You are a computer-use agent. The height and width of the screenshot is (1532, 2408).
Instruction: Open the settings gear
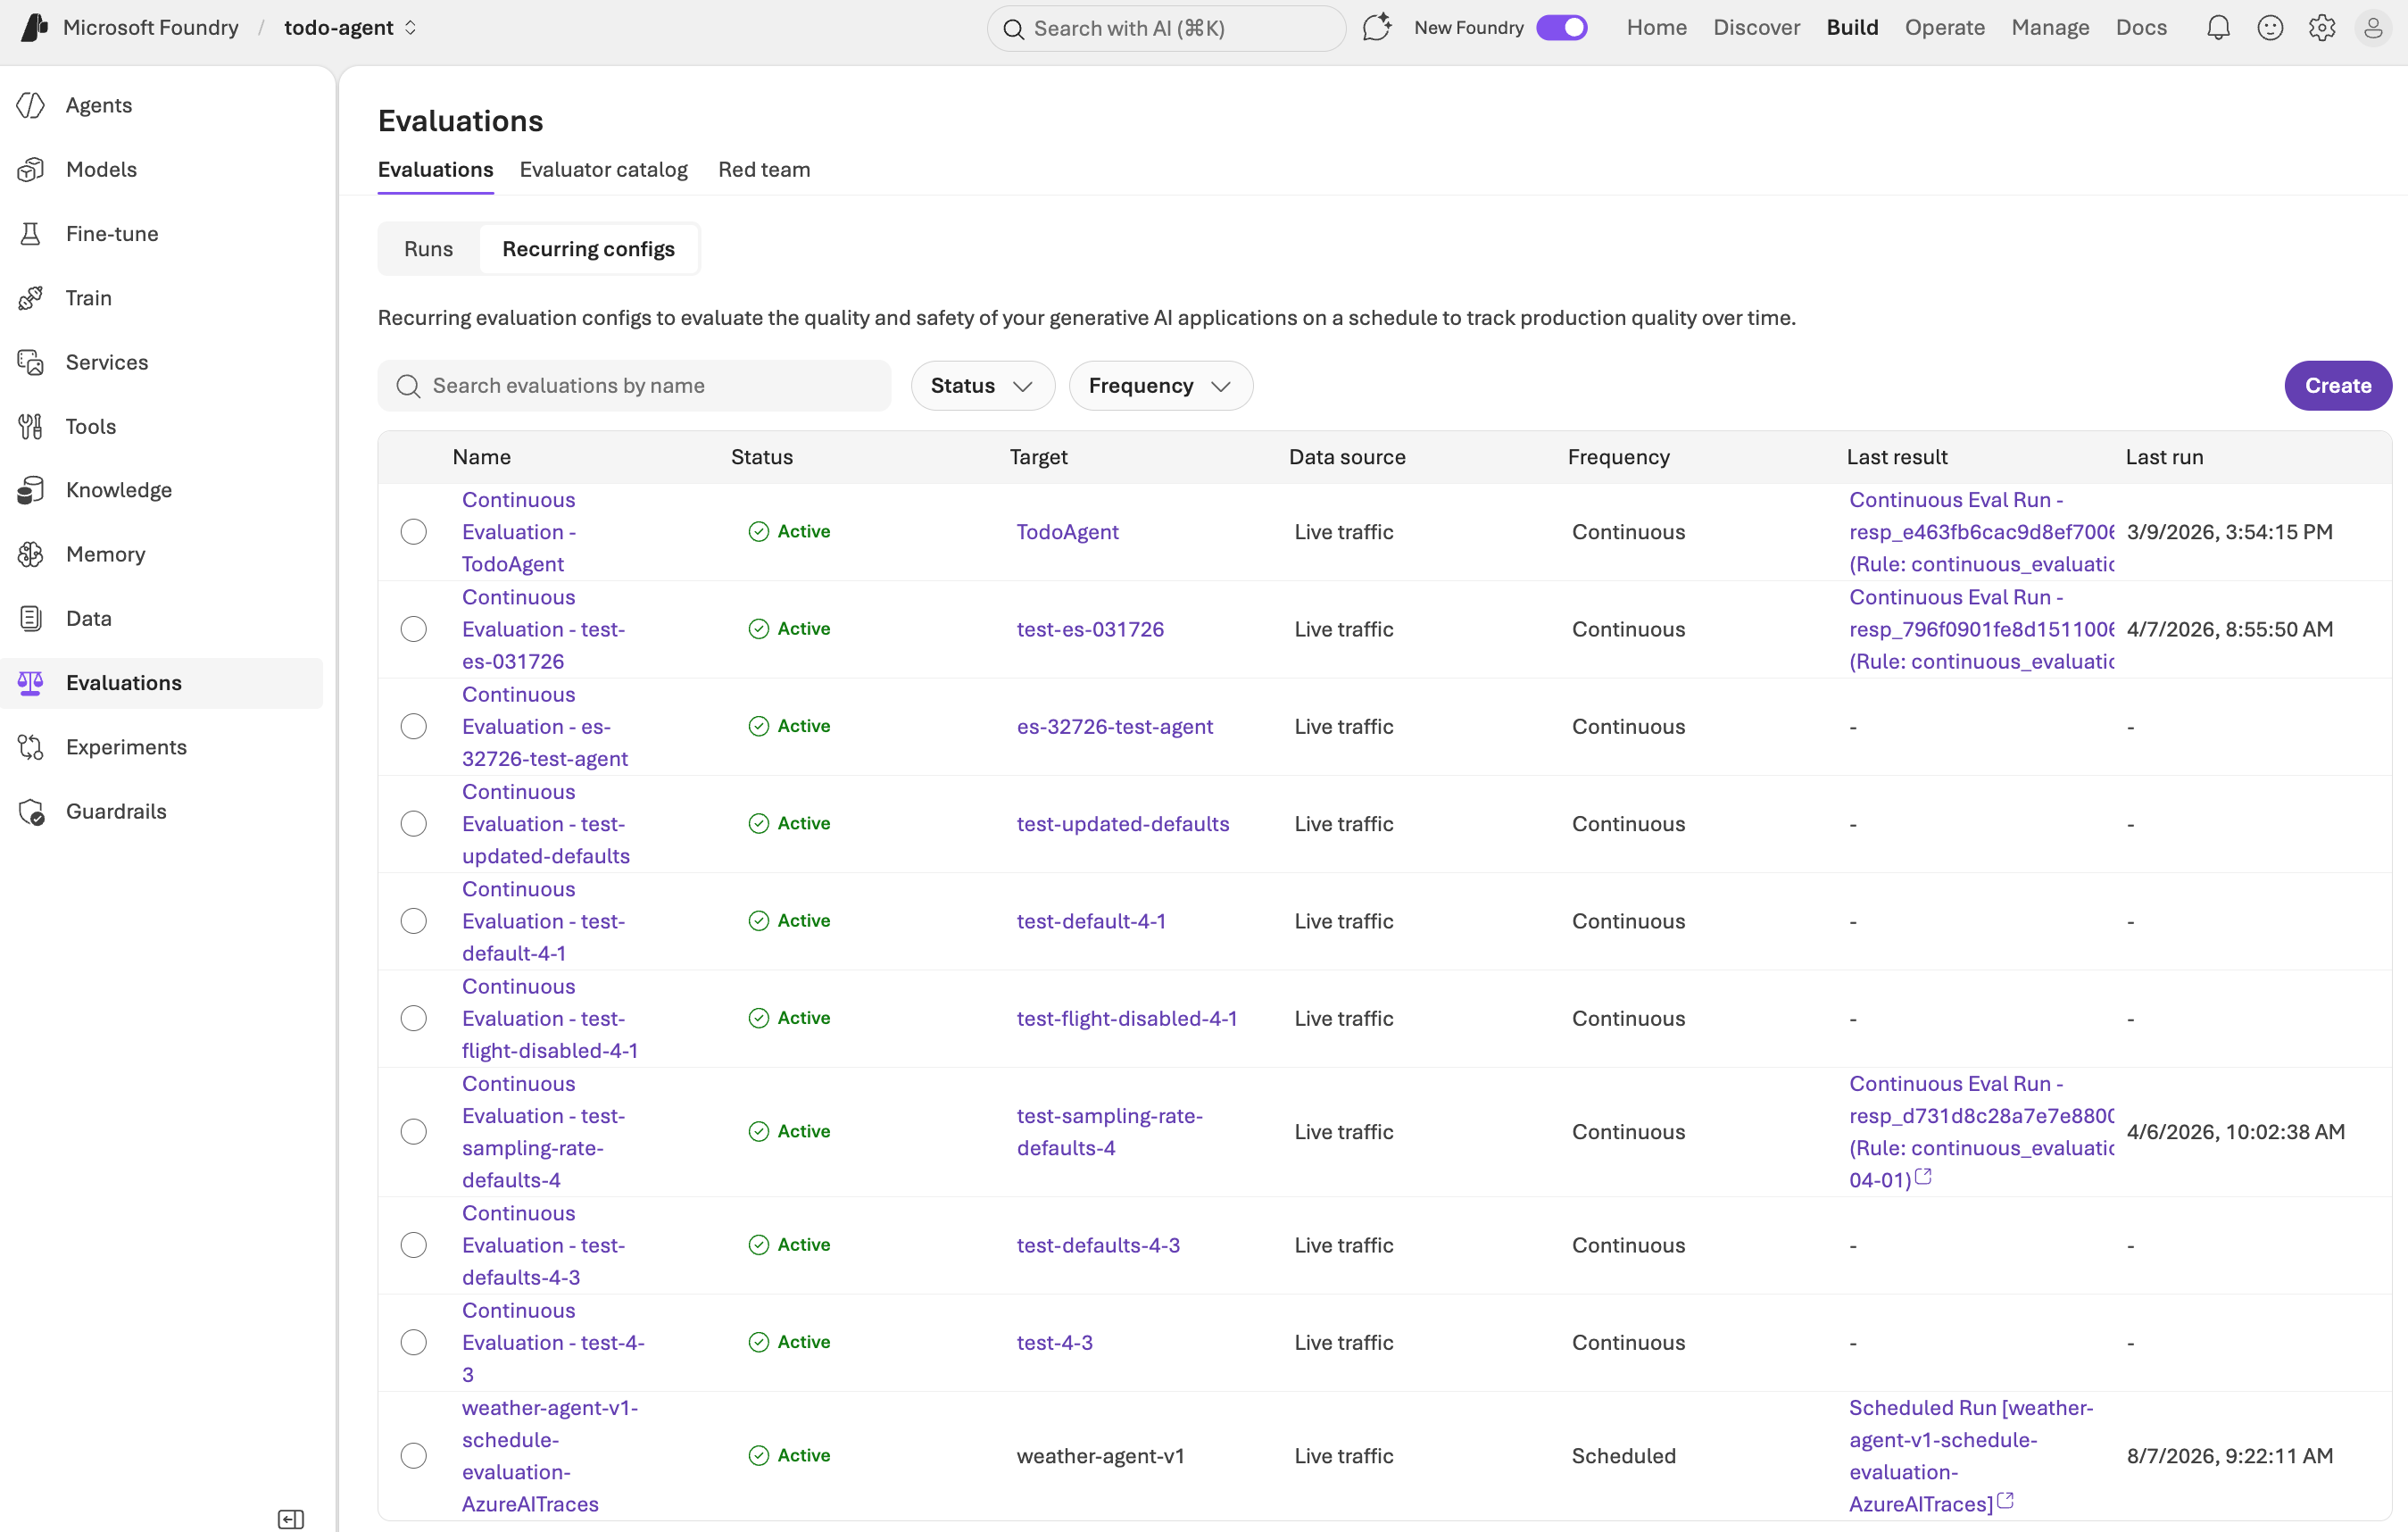pos(2322,27)
